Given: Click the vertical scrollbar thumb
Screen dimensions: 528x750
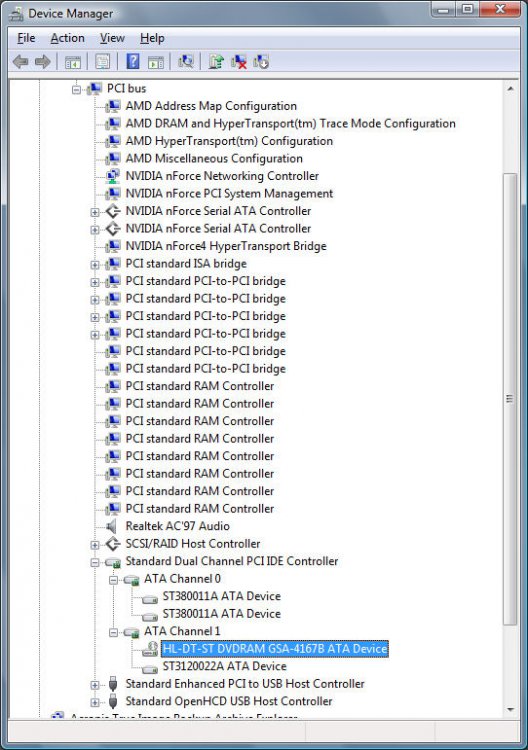Looking at the screenshot, I should 510,399.
